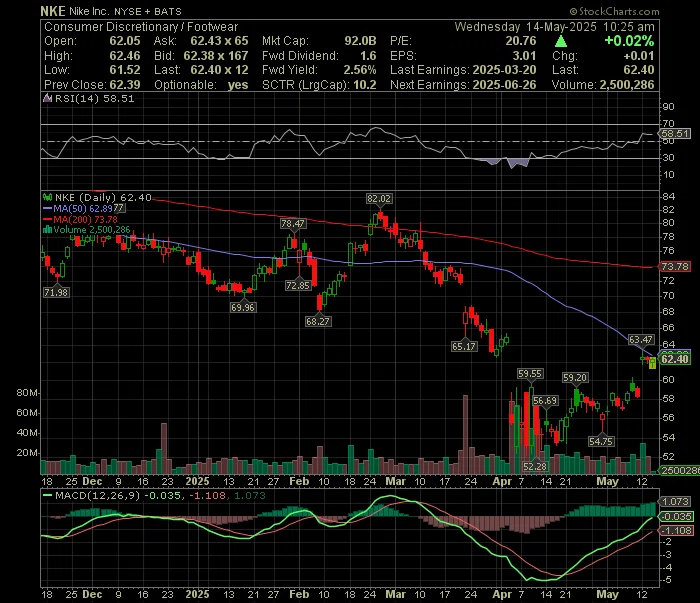Click the Bid quote 62.38 x 167
700x603 pixels.
(216, 56)
